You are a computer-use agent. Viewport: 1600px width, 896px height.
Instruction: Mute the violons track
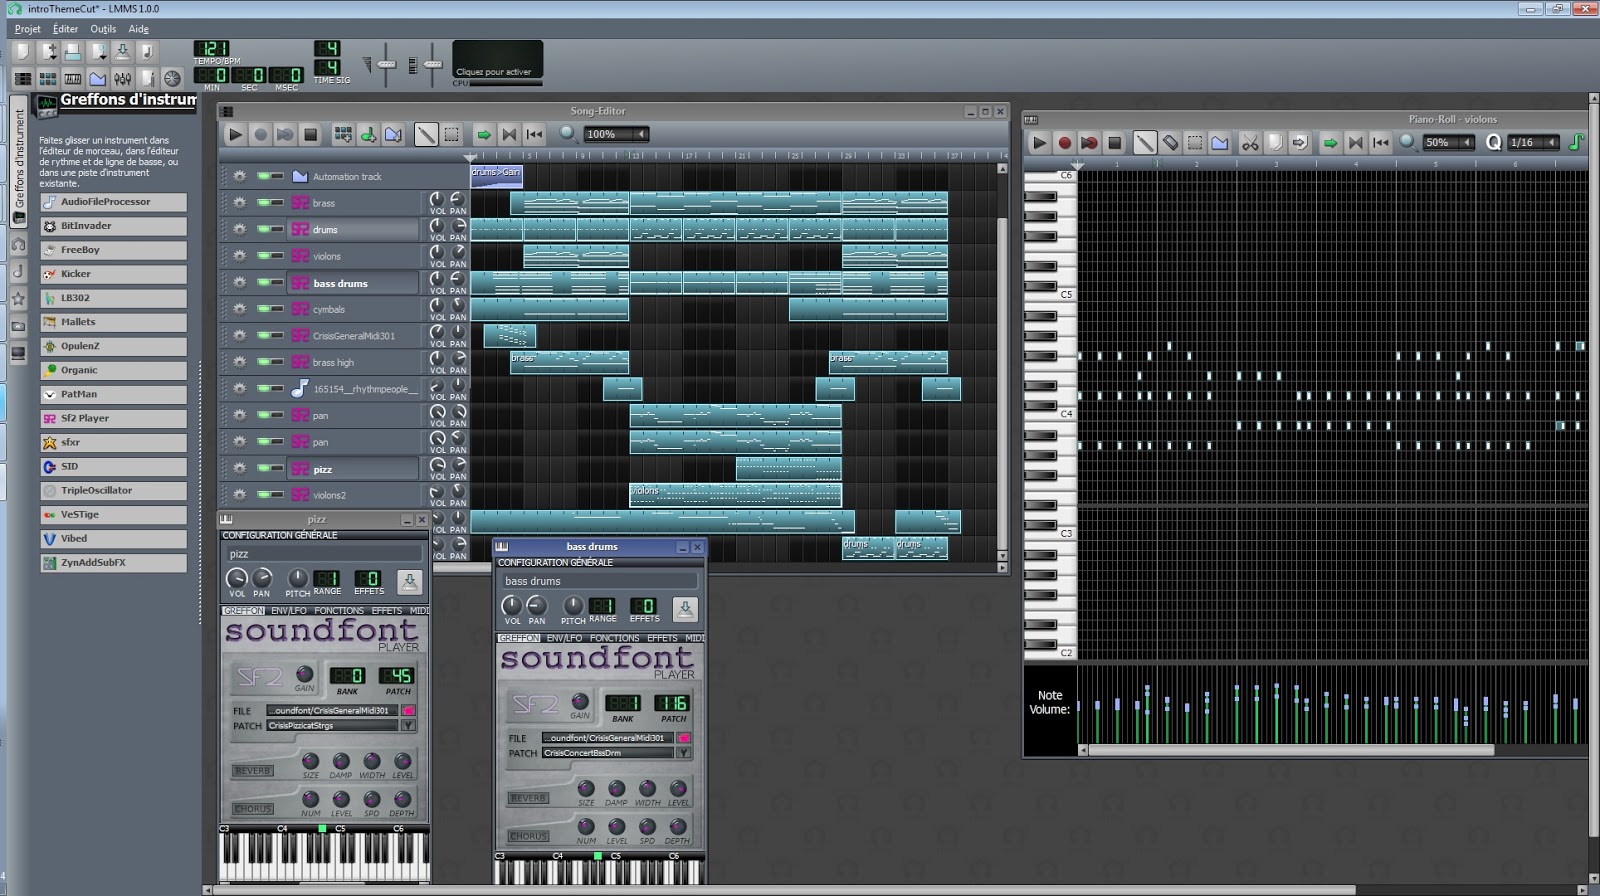[264, 256]
